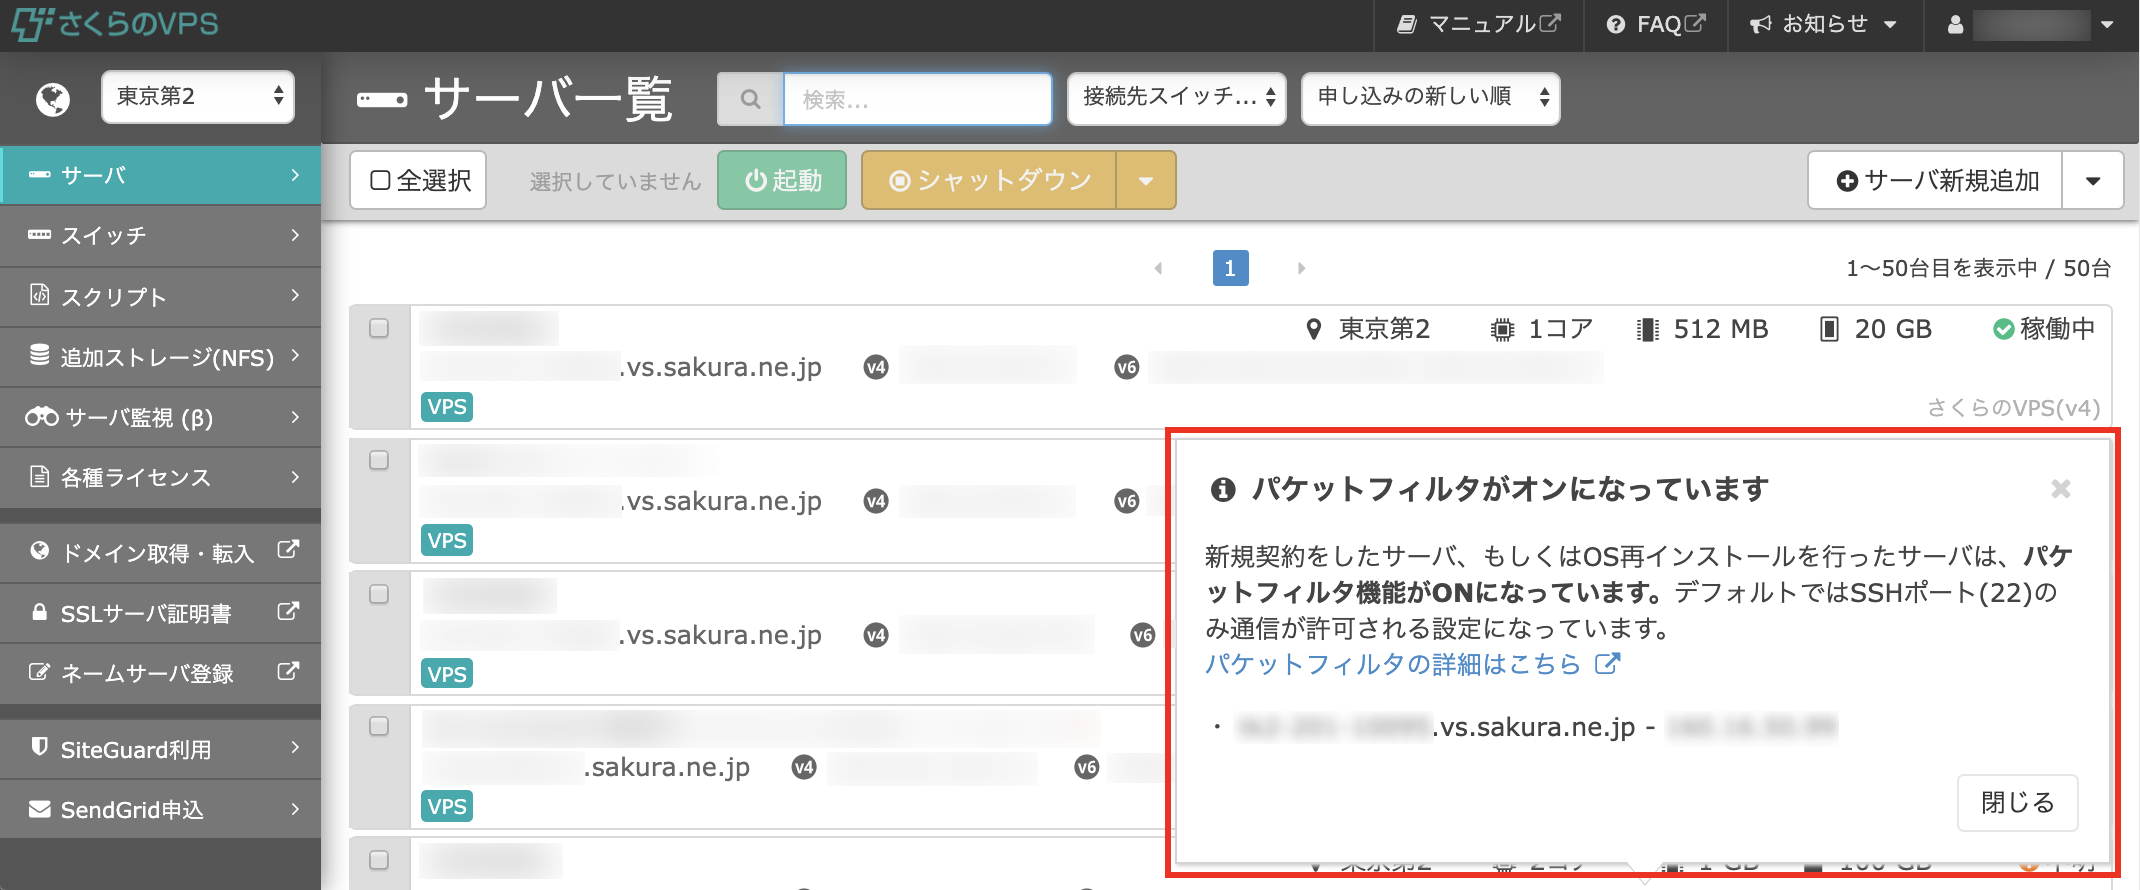Click the binoculars icon beside サーバ監視
The width and height of the screenshot is (2140, 890).
point(42,416)
